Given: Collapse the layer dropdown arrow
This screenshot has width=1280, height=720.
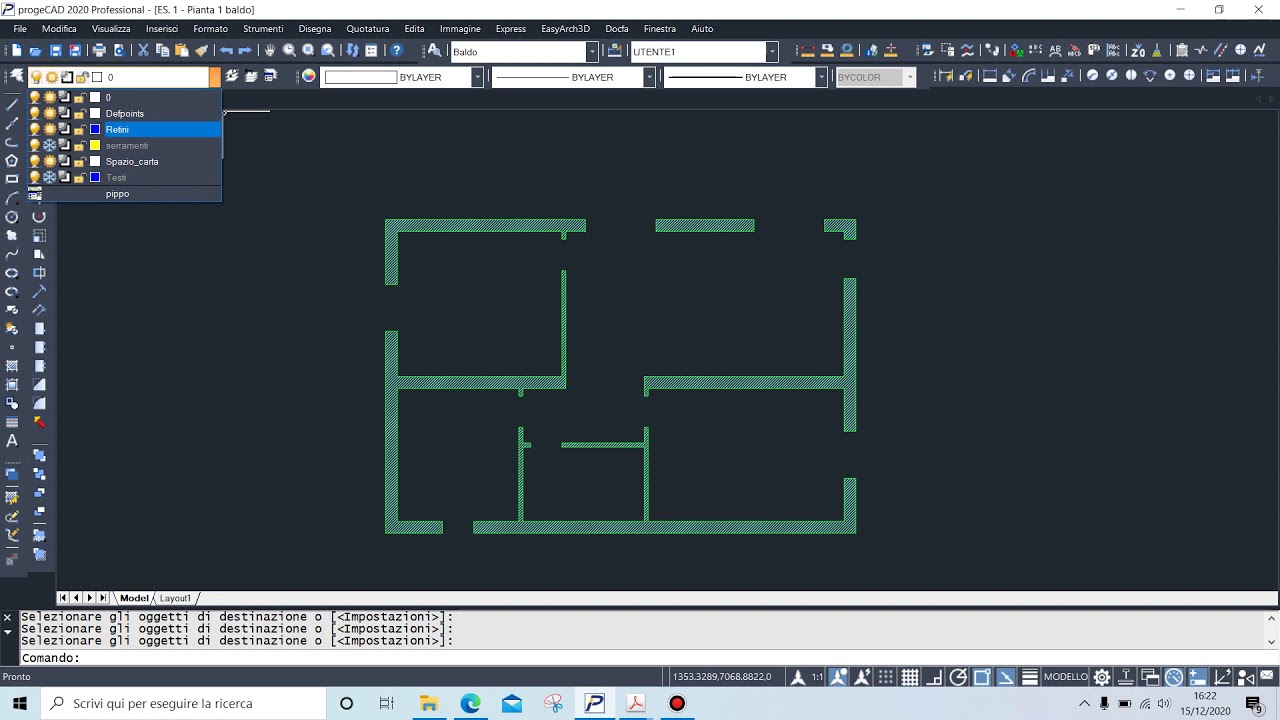Looking at the screenshot, I should [214, 77].
